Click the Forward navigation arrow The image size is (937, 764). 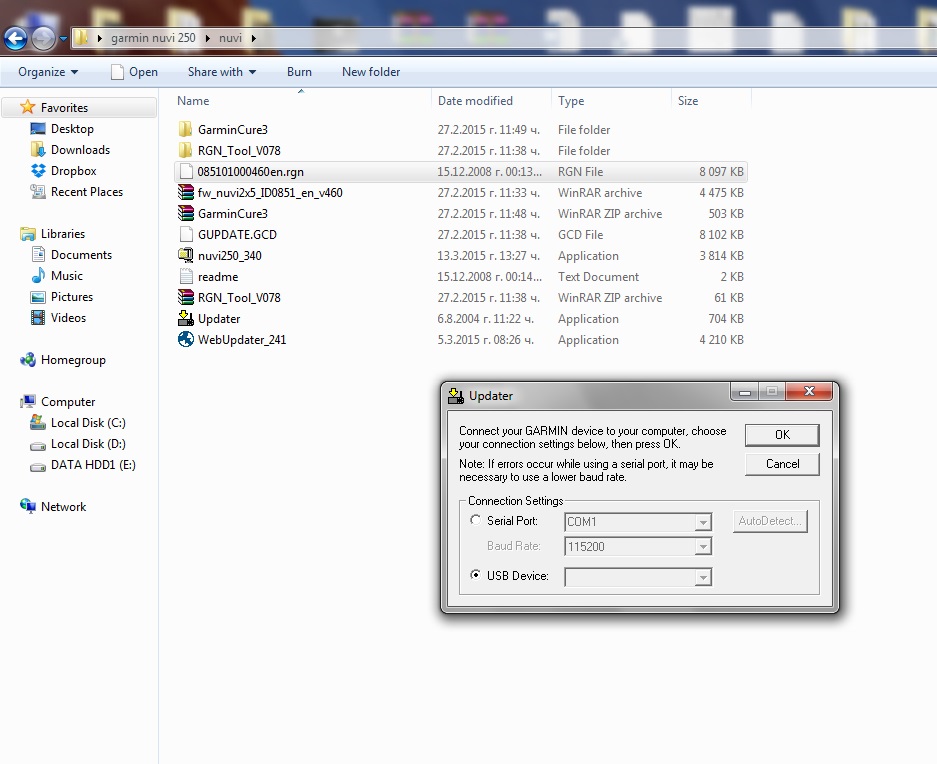coord(44,39)
